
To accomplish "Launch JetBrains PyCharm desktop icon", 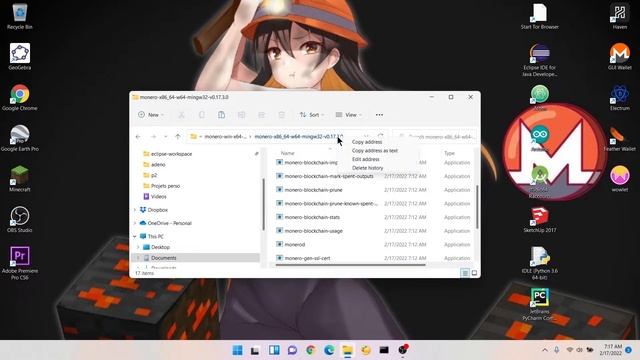I will (x=540, y=304).
